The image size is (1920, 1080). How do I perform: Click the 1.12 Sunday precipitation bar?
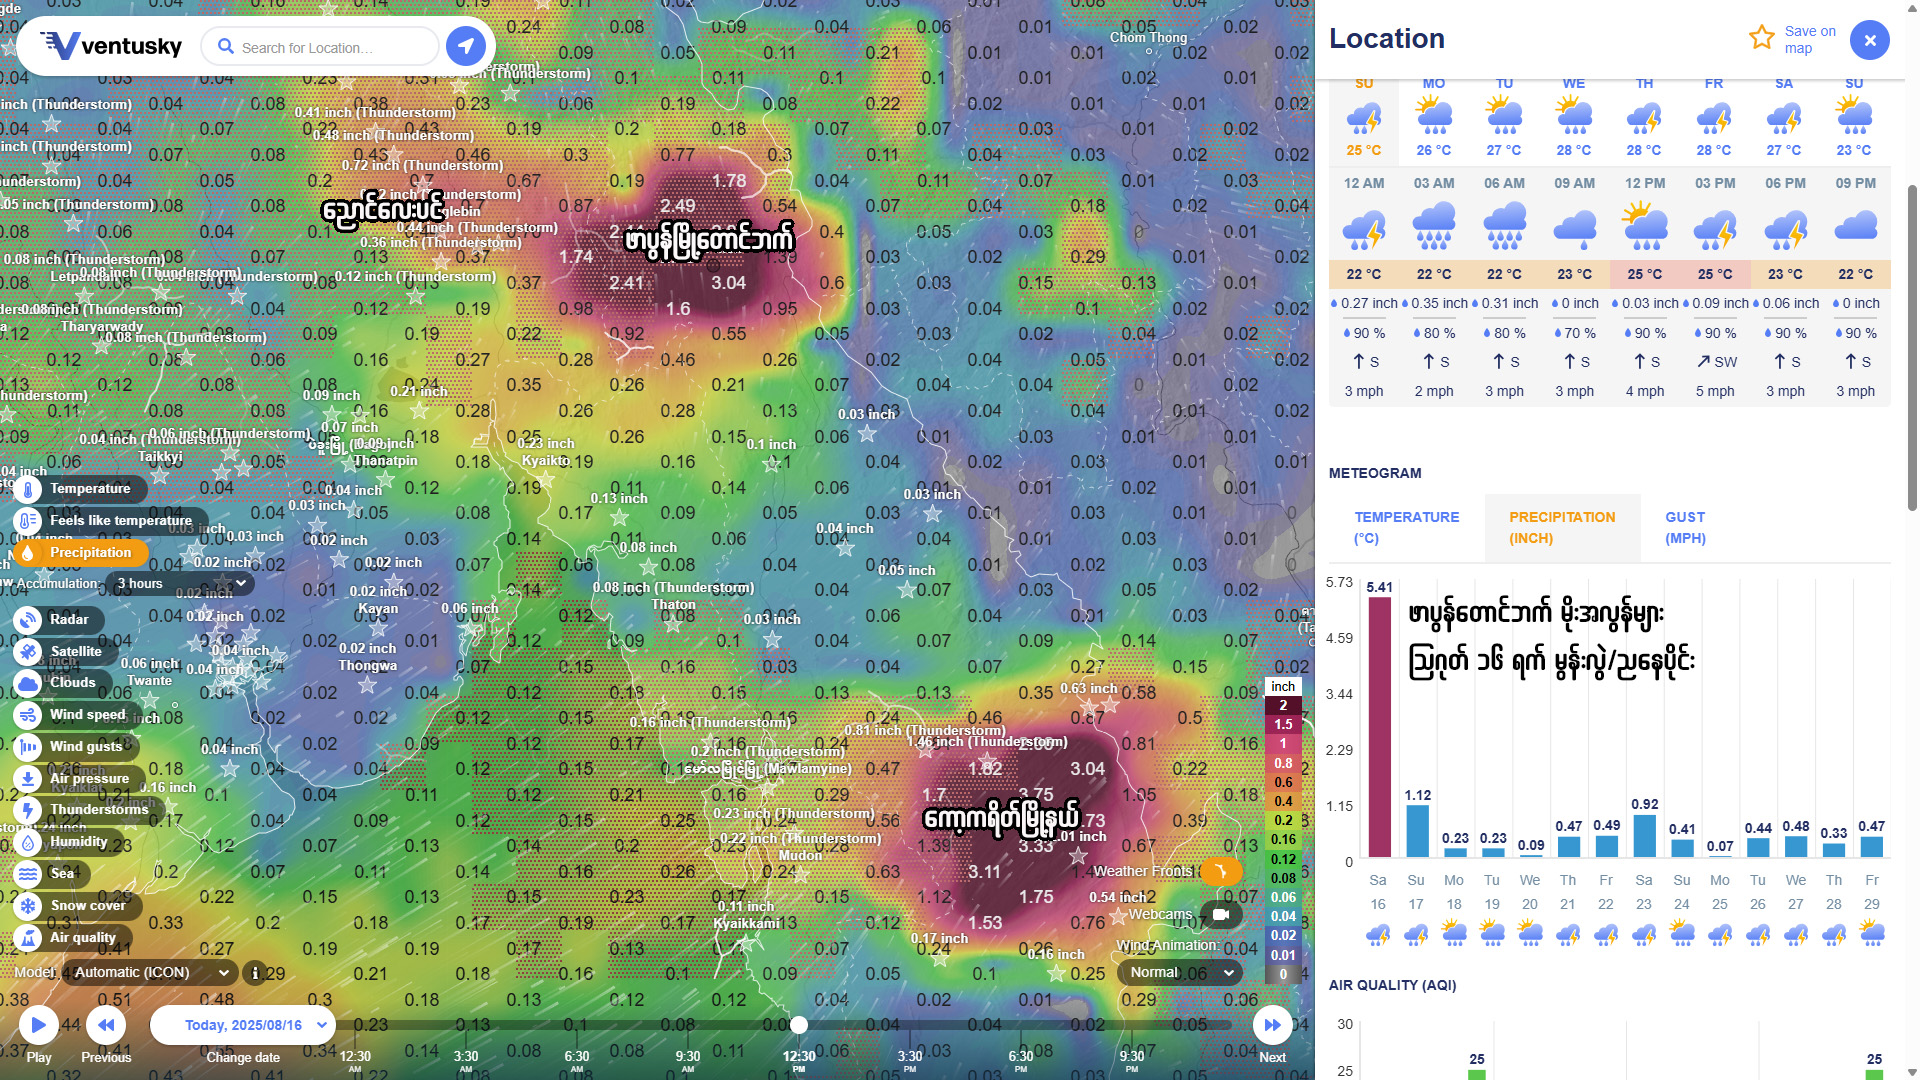coord(1417,830)
